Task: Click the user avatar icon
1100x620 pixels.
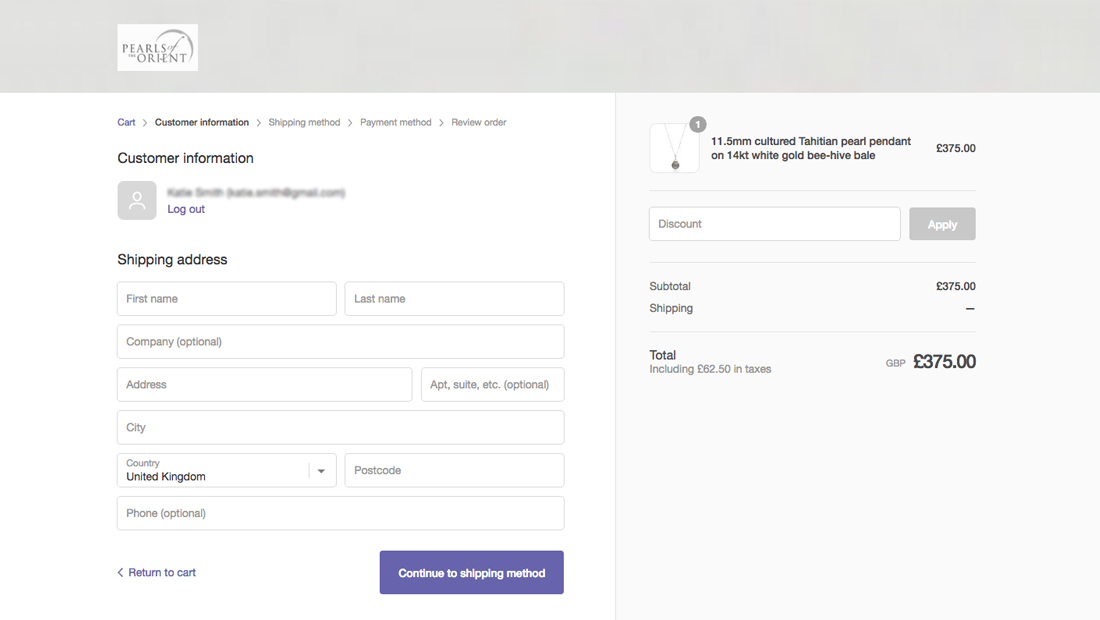Action: 137,200
